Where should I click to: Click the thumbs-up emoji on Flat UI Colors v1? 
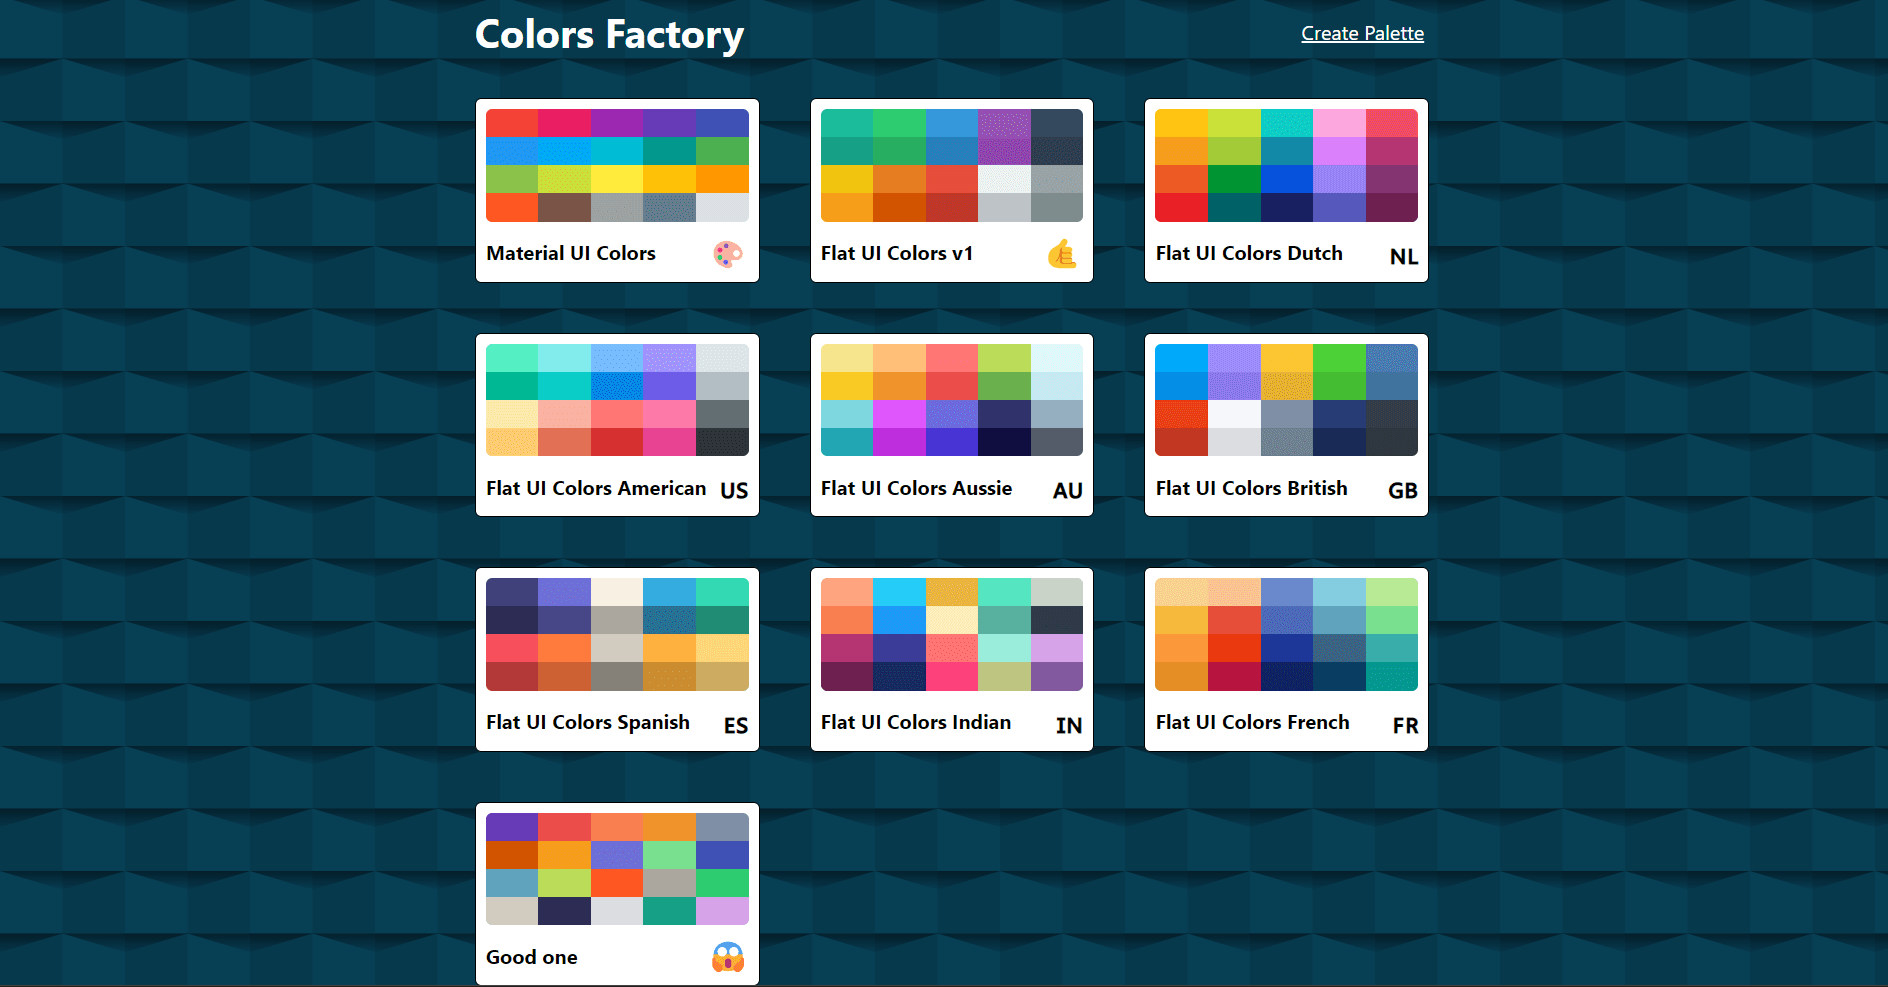[x=1062, y=254]
